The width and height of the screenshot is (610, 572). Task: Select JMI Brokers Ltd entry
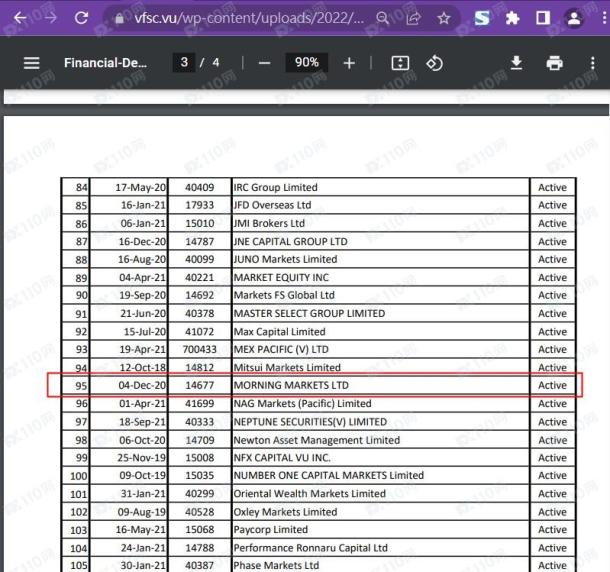pyautogui.click(x=269, y=223)
